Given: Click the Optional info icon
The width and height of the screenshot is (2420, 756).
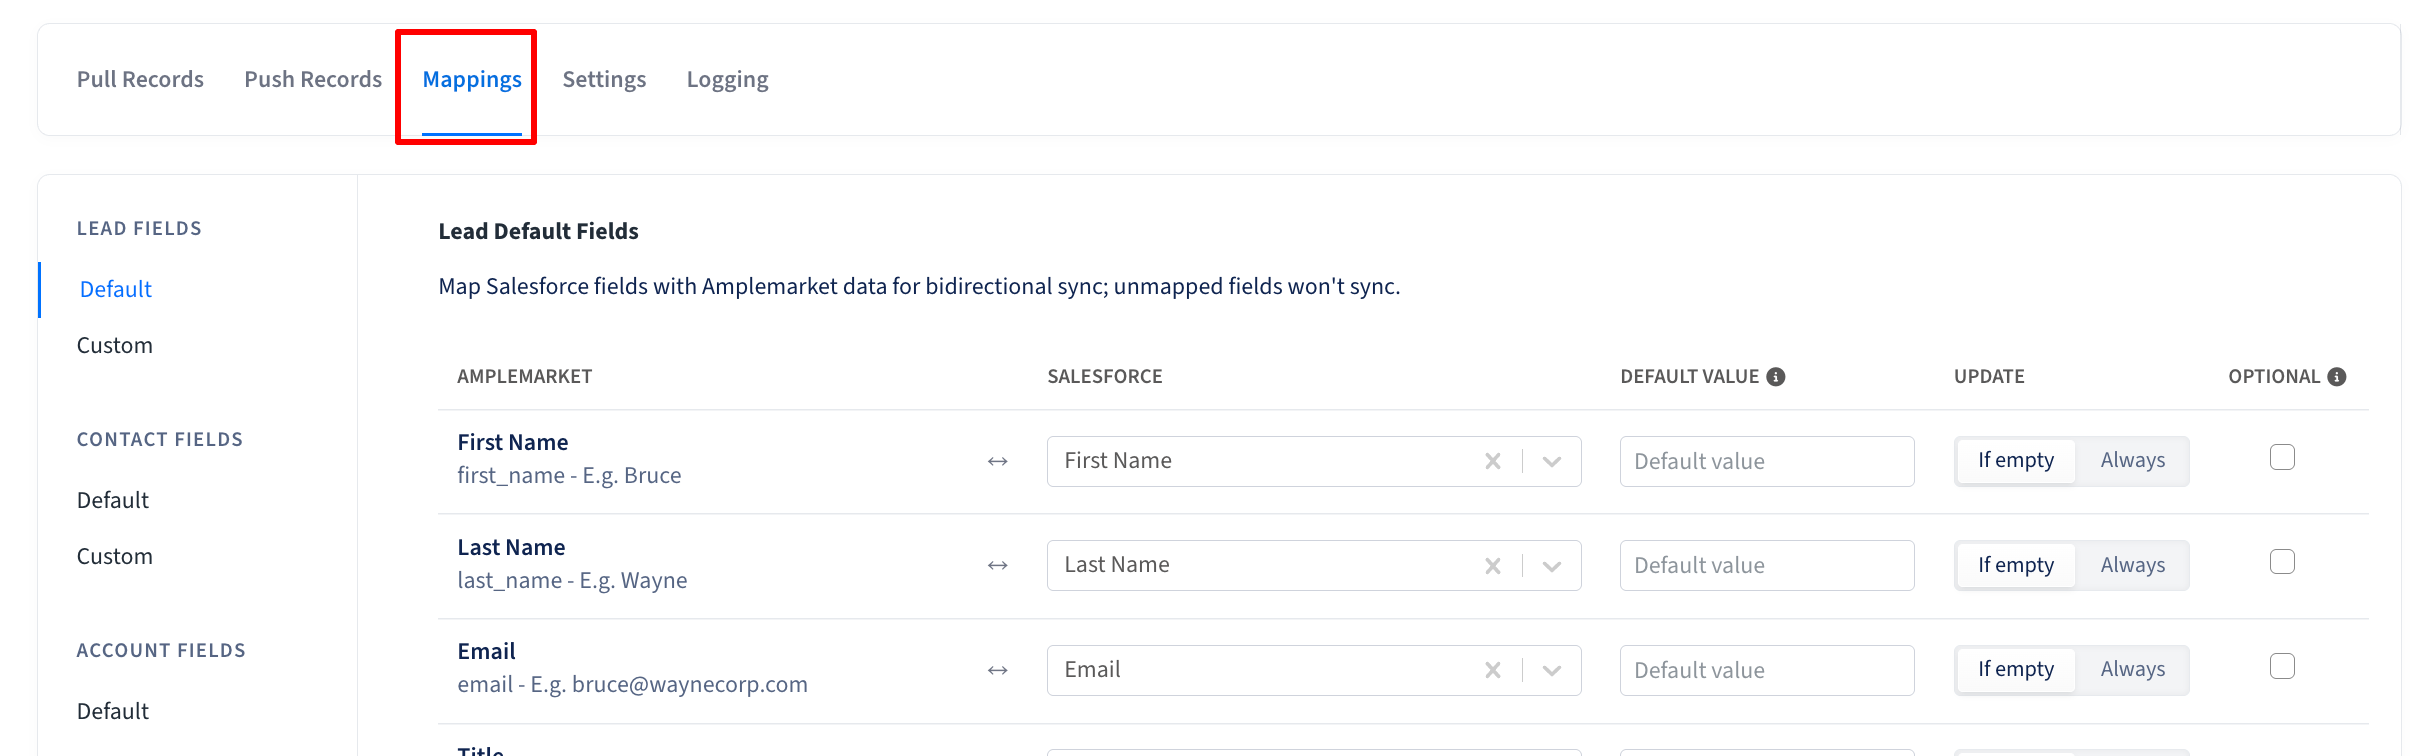Looking at the screenshot, I should click(x=2337, y=377).
